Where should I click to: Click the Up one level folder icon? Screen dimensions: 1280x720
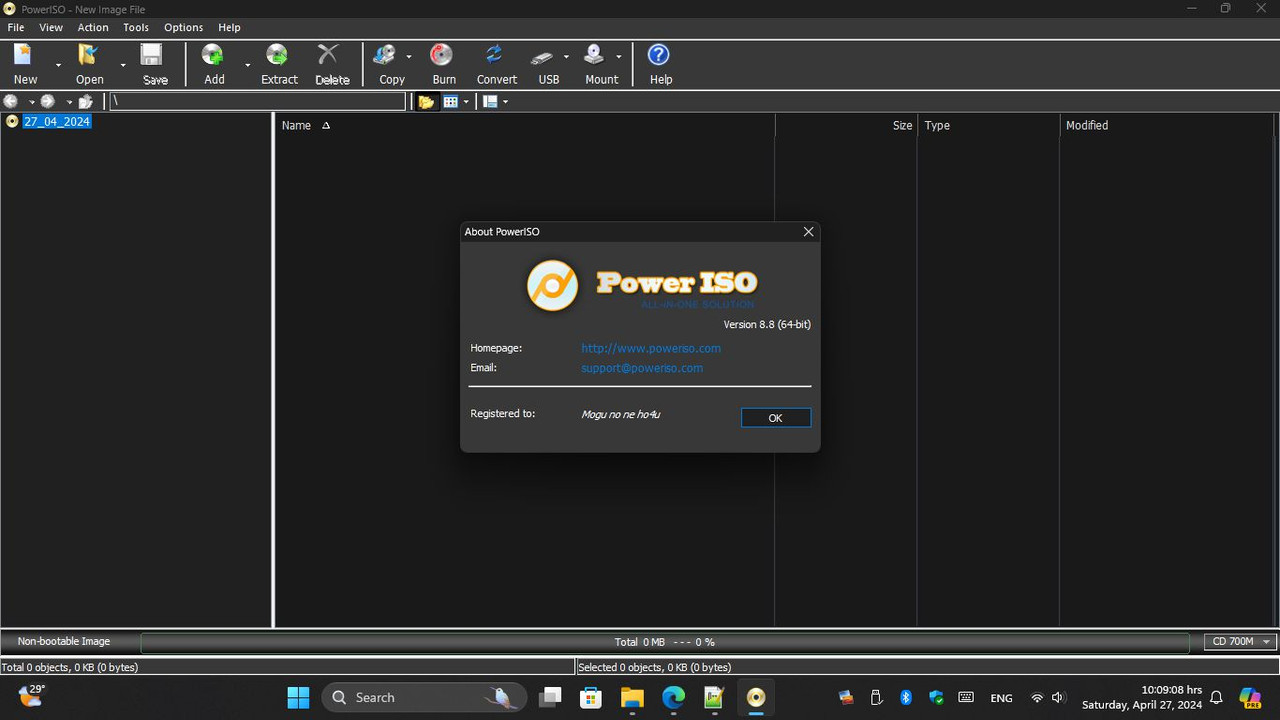pos(86,101)
